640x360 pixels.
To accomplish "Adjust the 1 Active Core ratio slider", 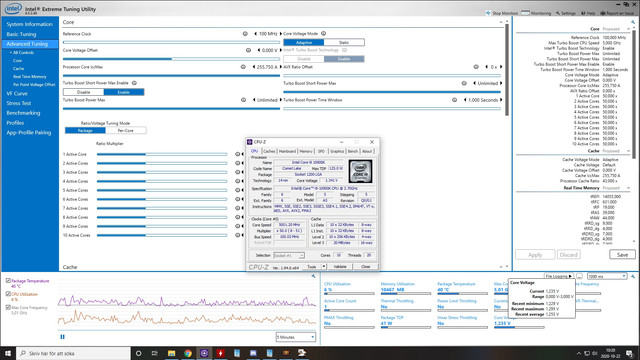I will (x=162, y=154).
